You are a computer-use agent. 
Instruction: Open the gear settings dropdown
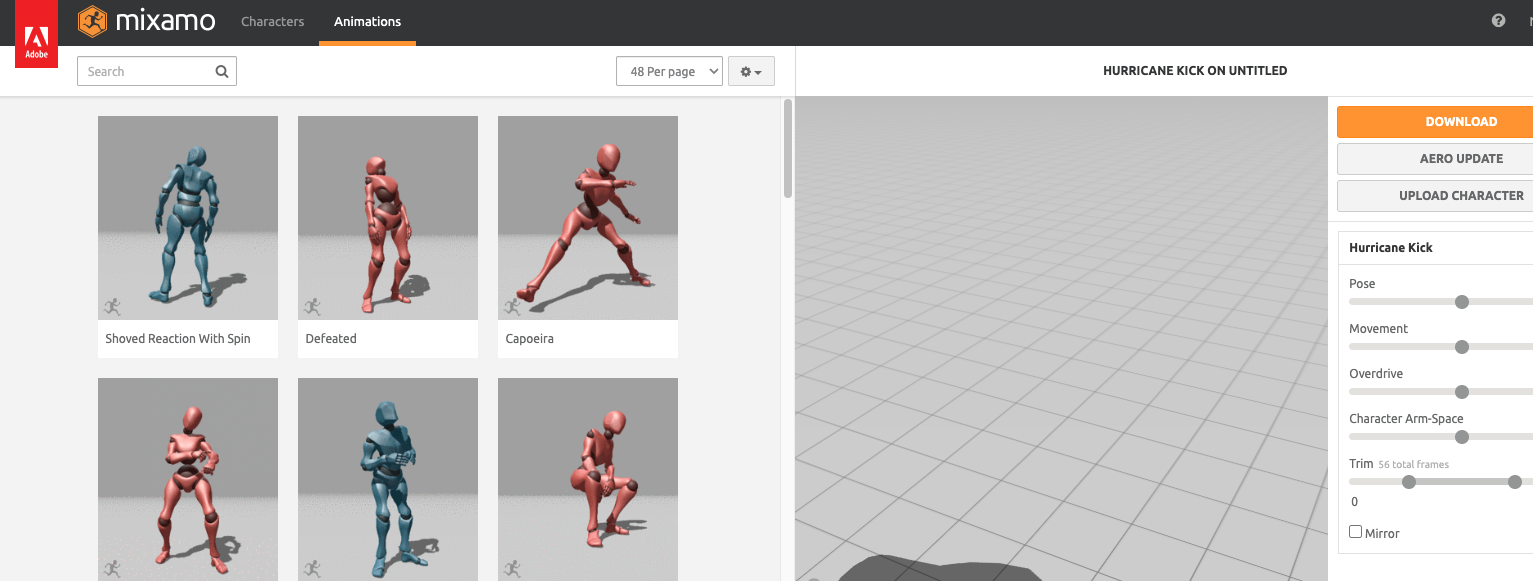click(751, 72)
